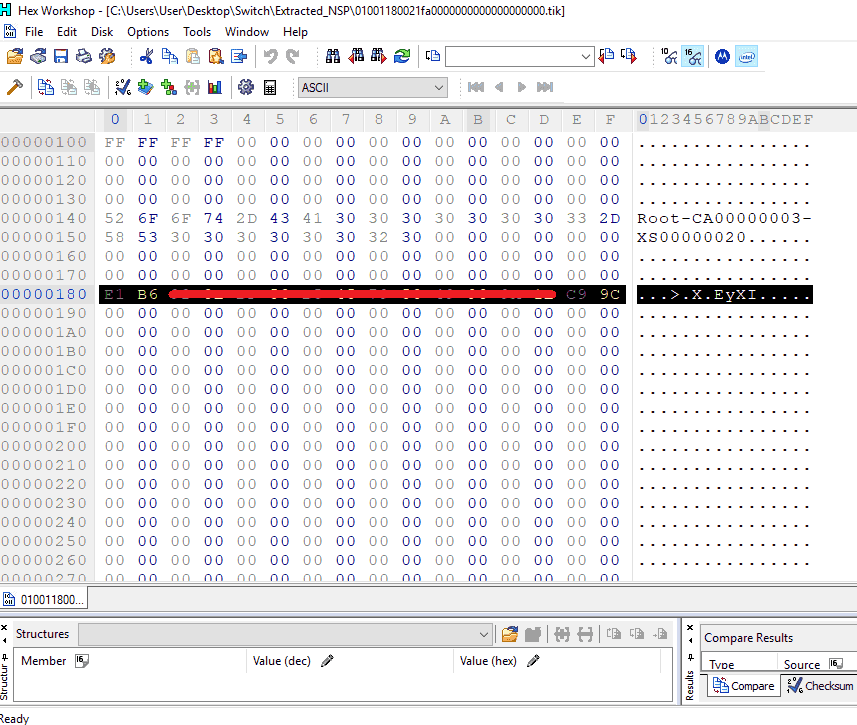Open settings gear icon in toolbar

pos(246,87)
